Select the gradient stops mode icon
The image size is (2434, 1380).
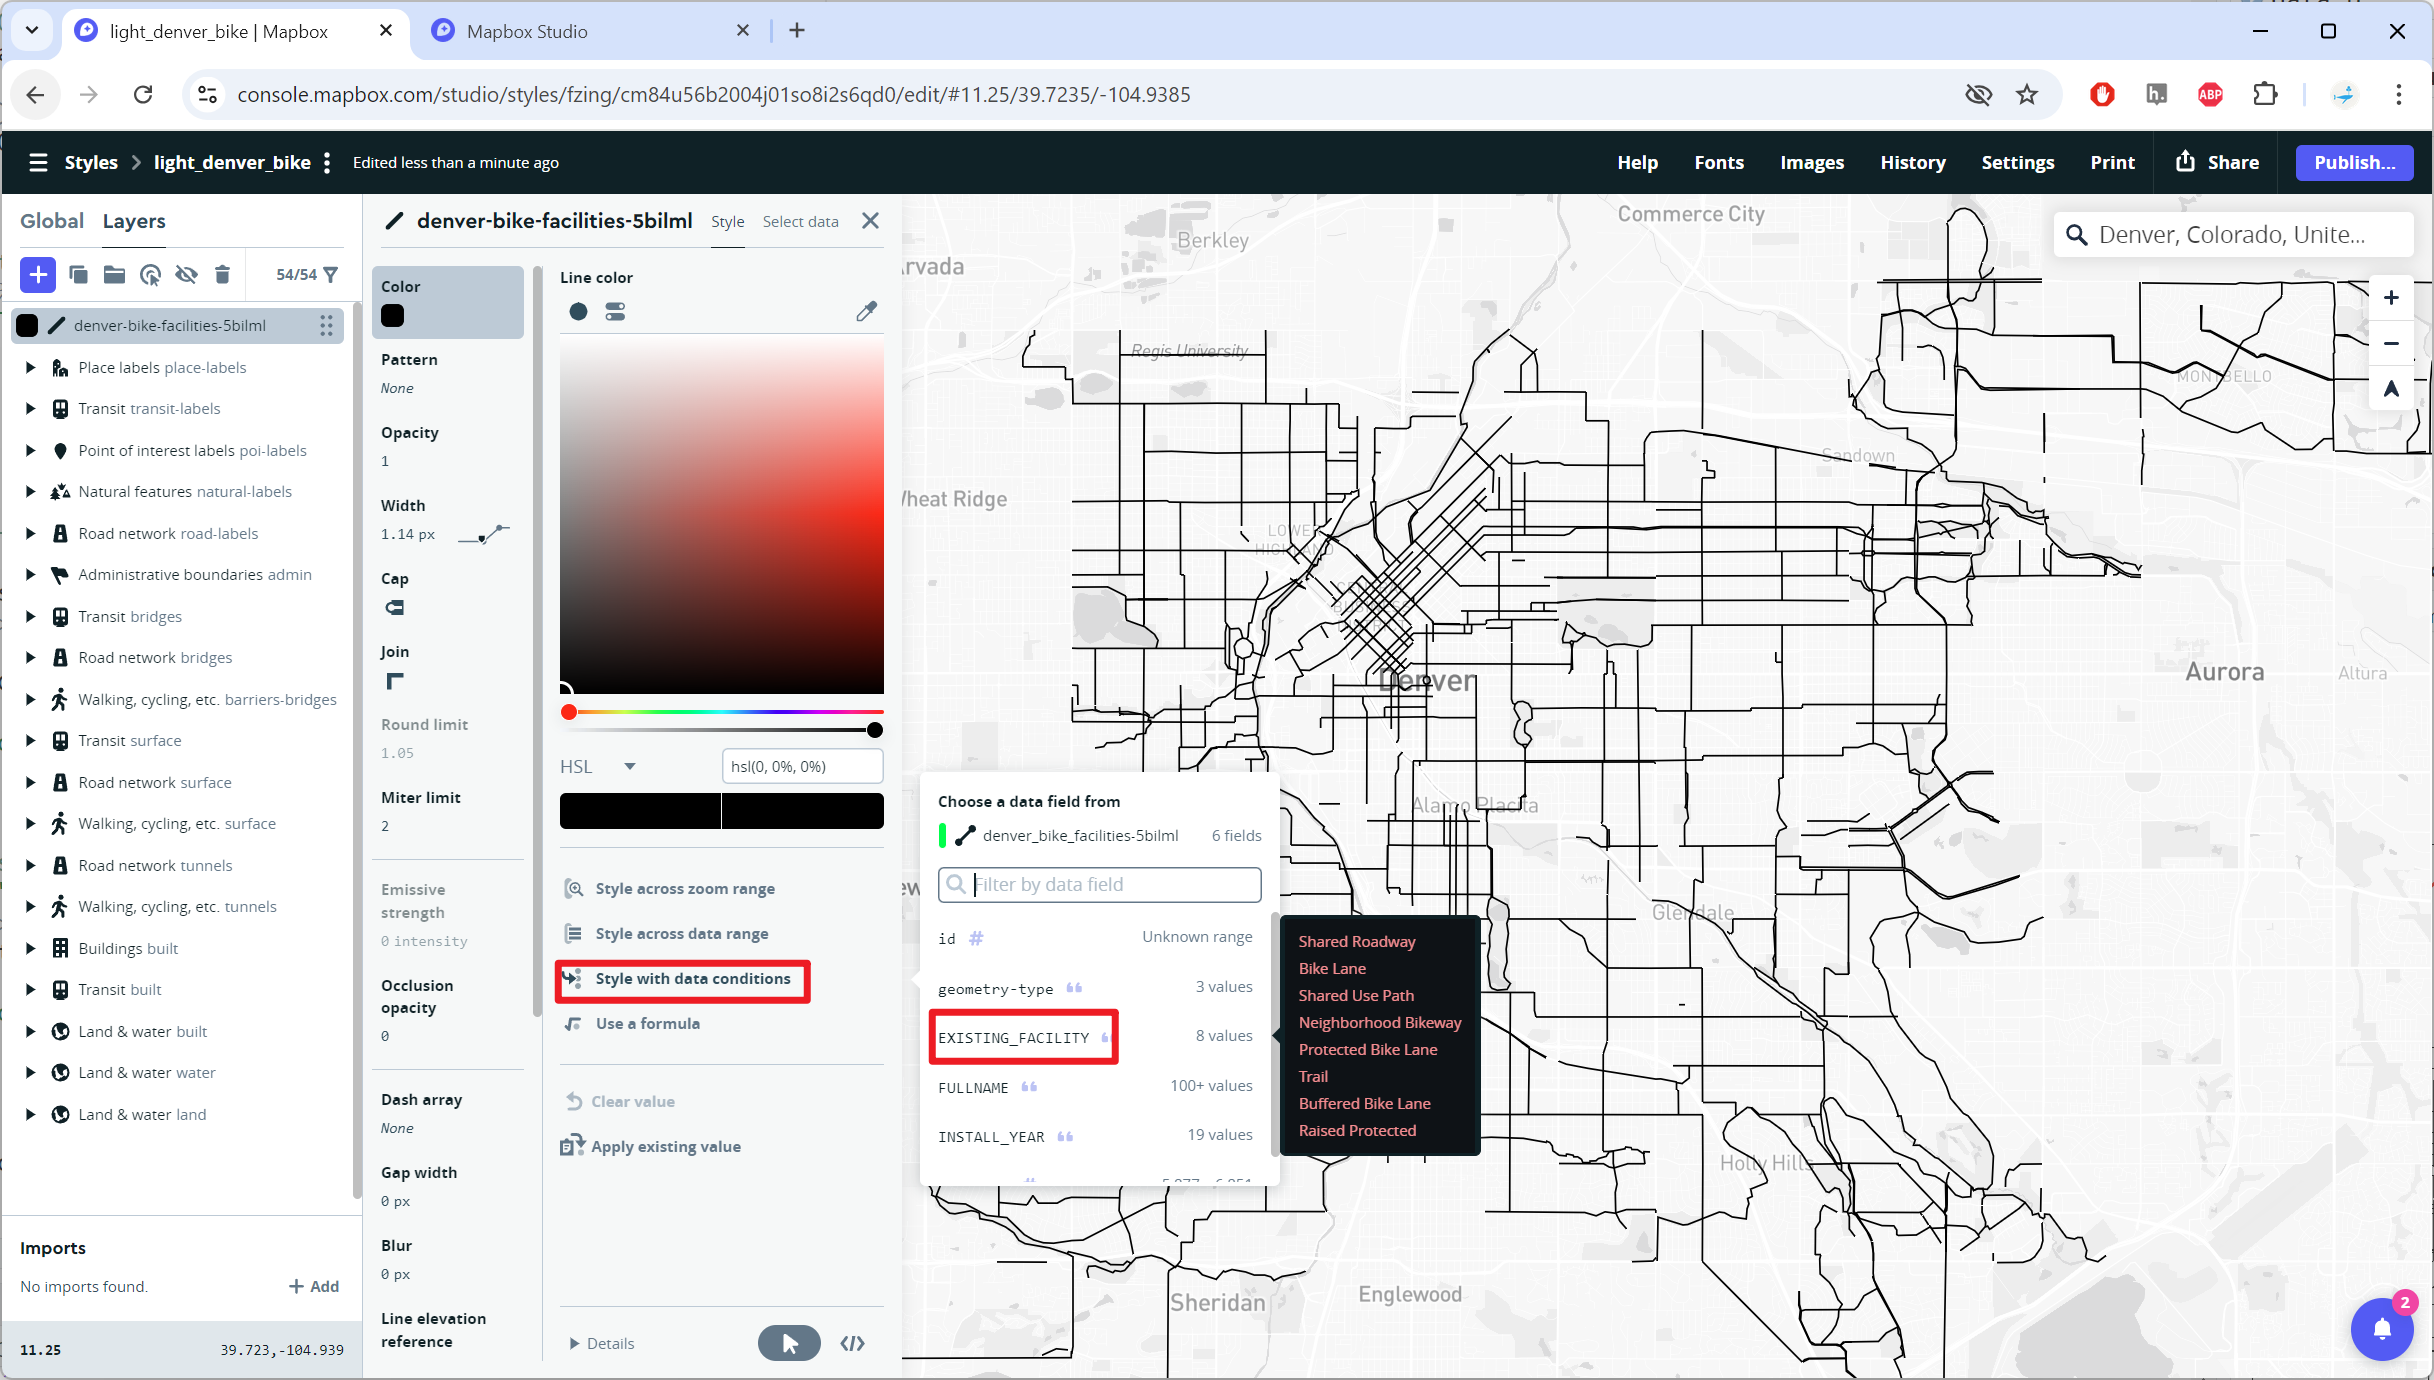click(x=615, y=312)
